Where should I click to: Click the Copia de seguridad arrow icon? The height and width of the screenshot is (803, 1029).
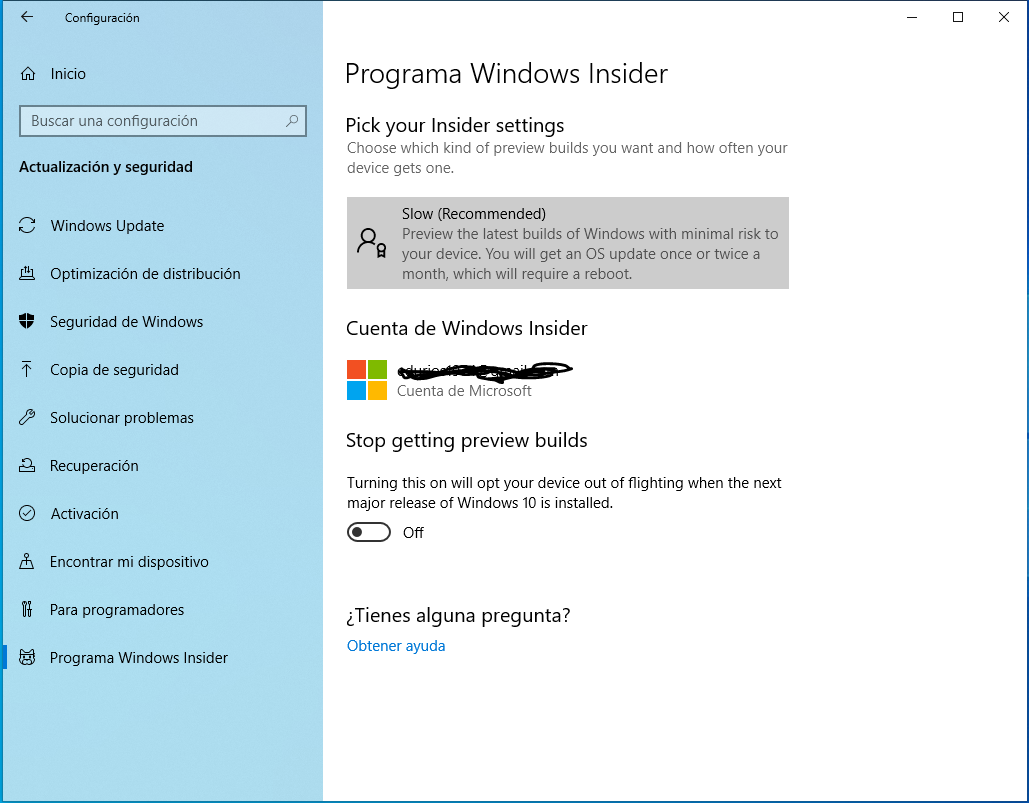coord(28,370)
